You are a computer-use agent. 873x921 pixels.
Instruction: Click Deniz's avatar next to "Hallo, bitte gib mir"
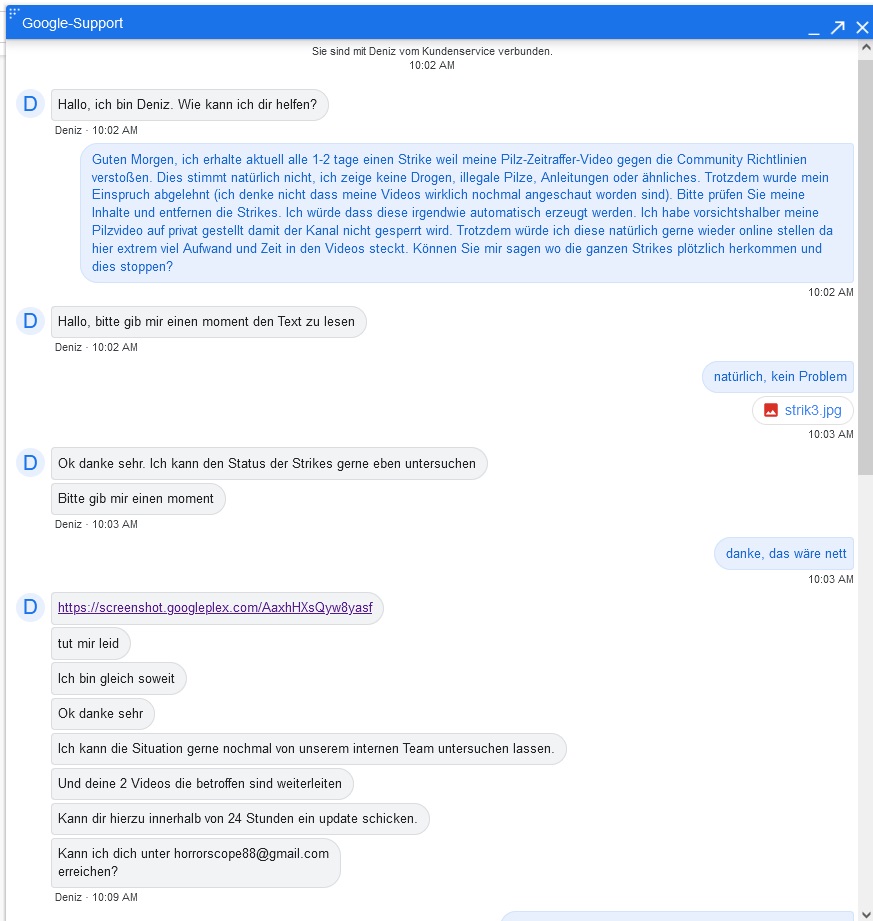[x=30, y=321]
